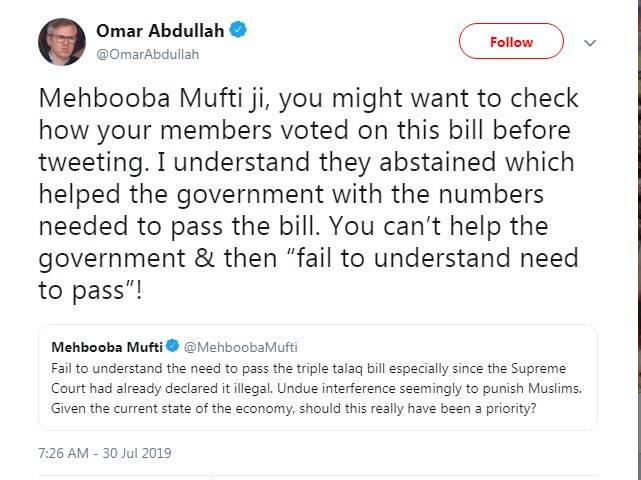
Task: Open Omar Abdullah's profile picture
Action: (x=62, y=42)
